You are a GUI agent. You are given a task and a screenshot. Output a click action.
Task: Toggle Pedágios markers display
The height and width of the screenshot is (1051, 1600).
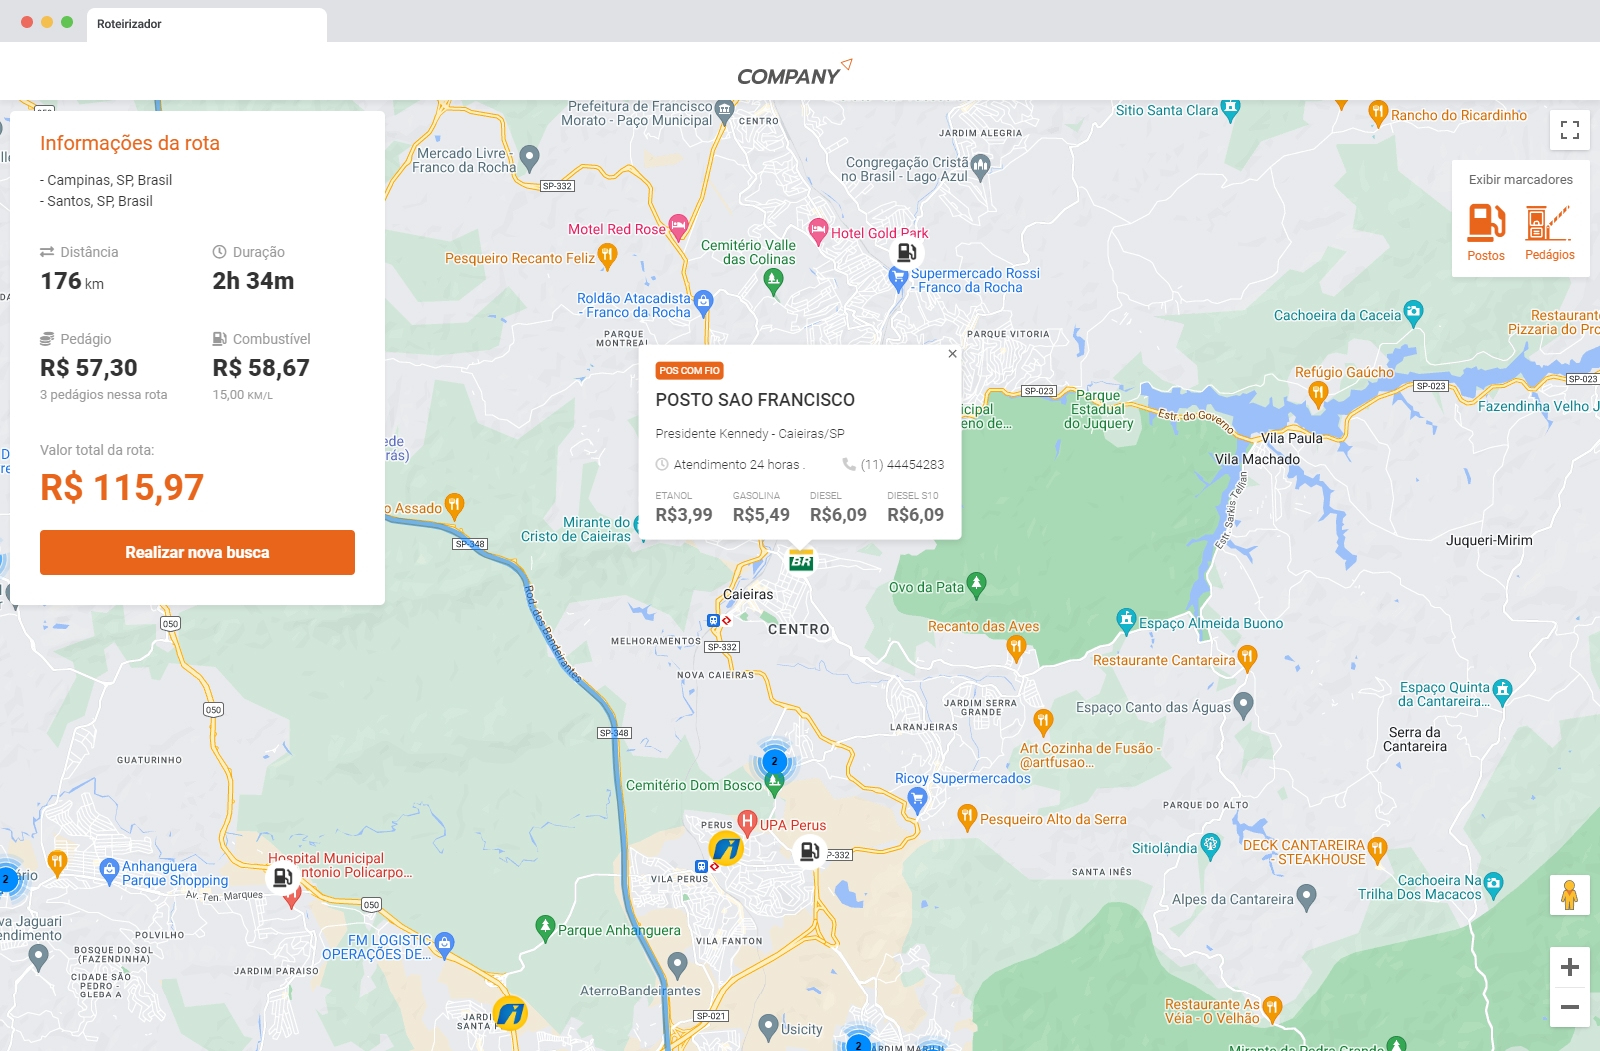coord(1549,232)
